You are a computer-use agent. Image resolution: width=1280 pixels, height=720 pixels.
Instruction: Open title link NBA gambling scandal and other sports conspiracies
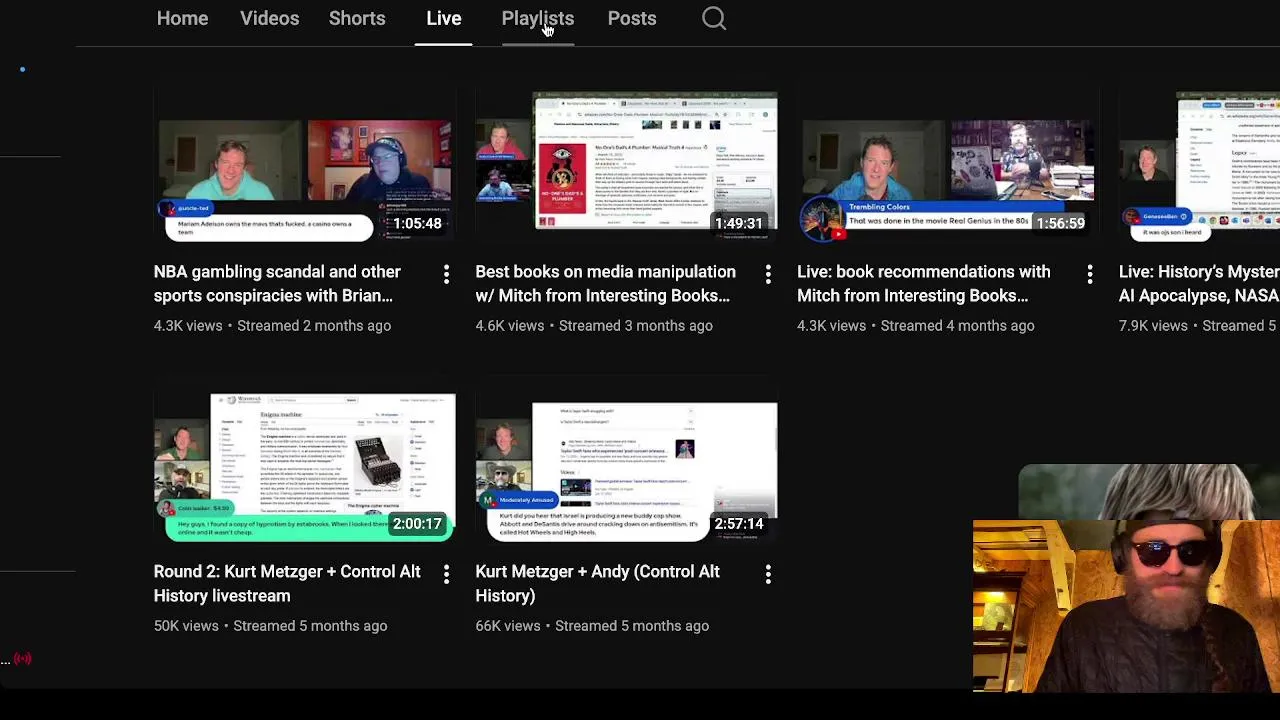pyautogui.click(x=277, y=284)
